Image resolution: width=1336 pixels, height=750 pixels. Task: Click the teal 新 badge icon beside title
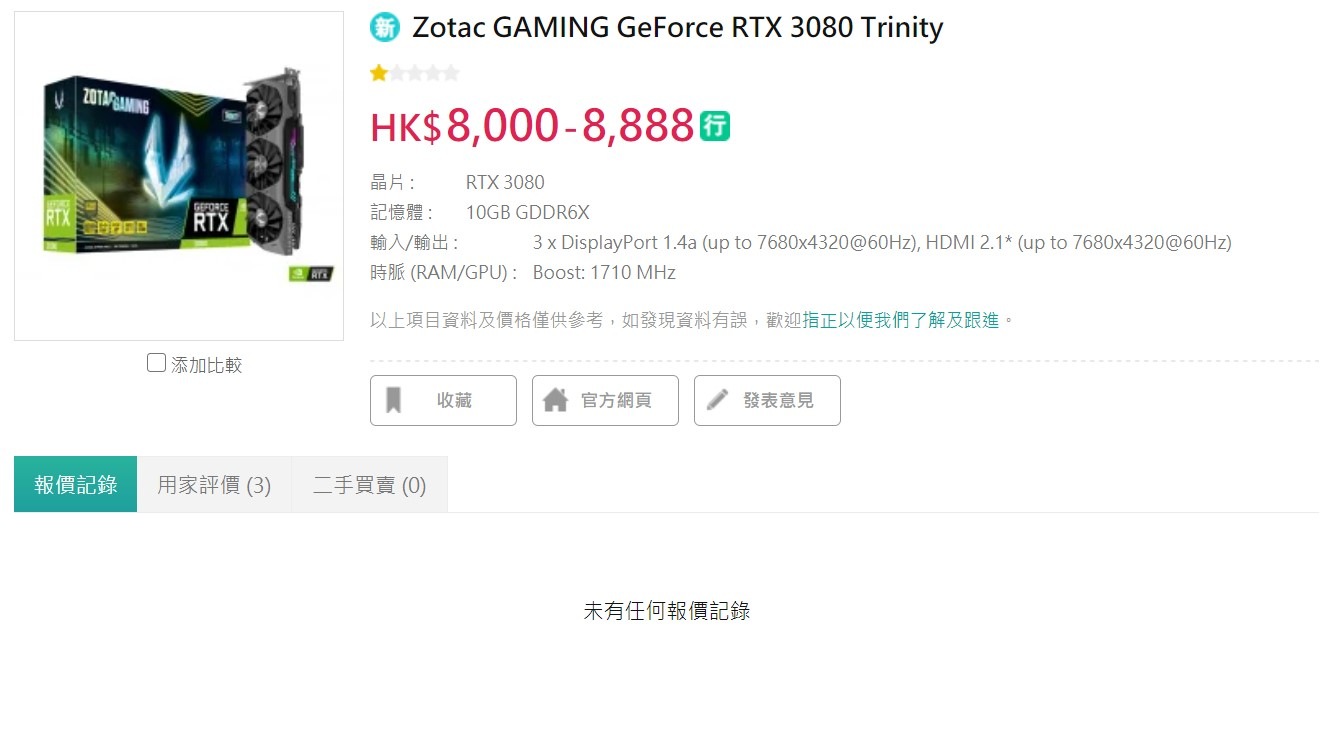(x=385, y=27)
